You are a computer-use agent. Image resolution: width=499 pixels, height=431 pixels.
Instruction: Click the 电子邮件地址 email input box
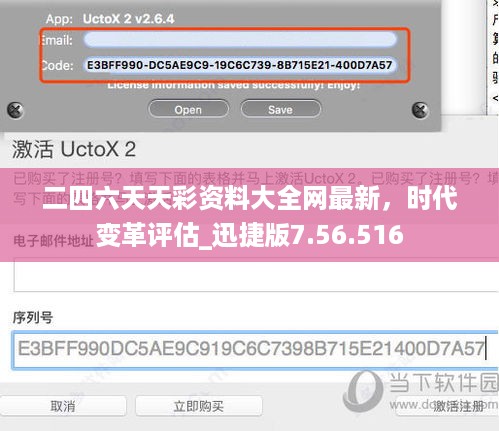coord(256,275)
